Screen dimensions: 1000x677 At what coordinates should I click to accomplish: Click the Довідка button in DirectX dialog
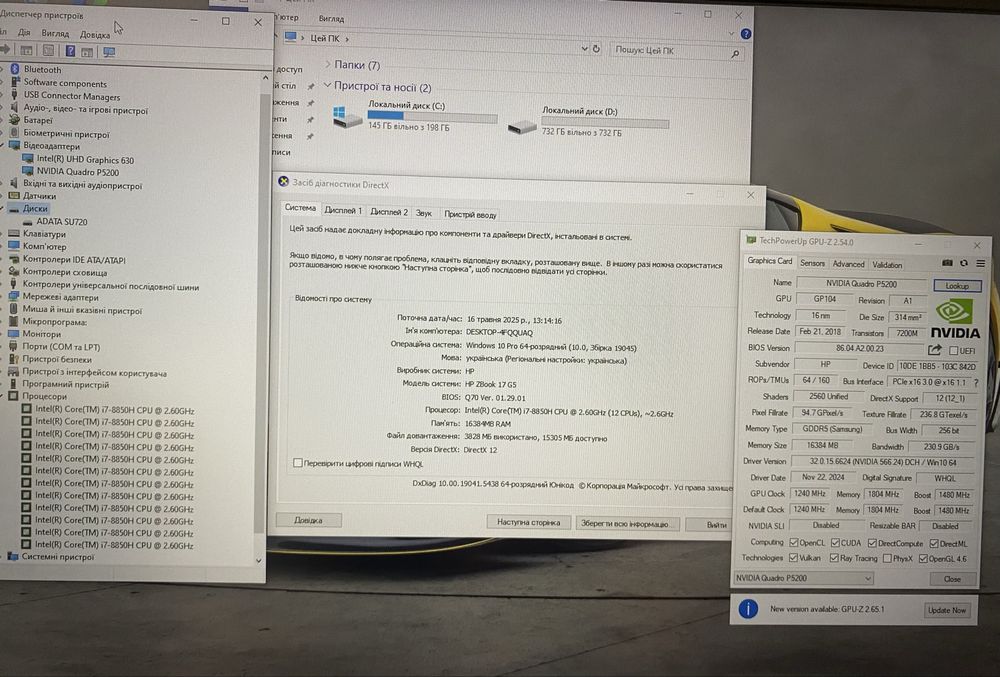[x=308, y=520]
